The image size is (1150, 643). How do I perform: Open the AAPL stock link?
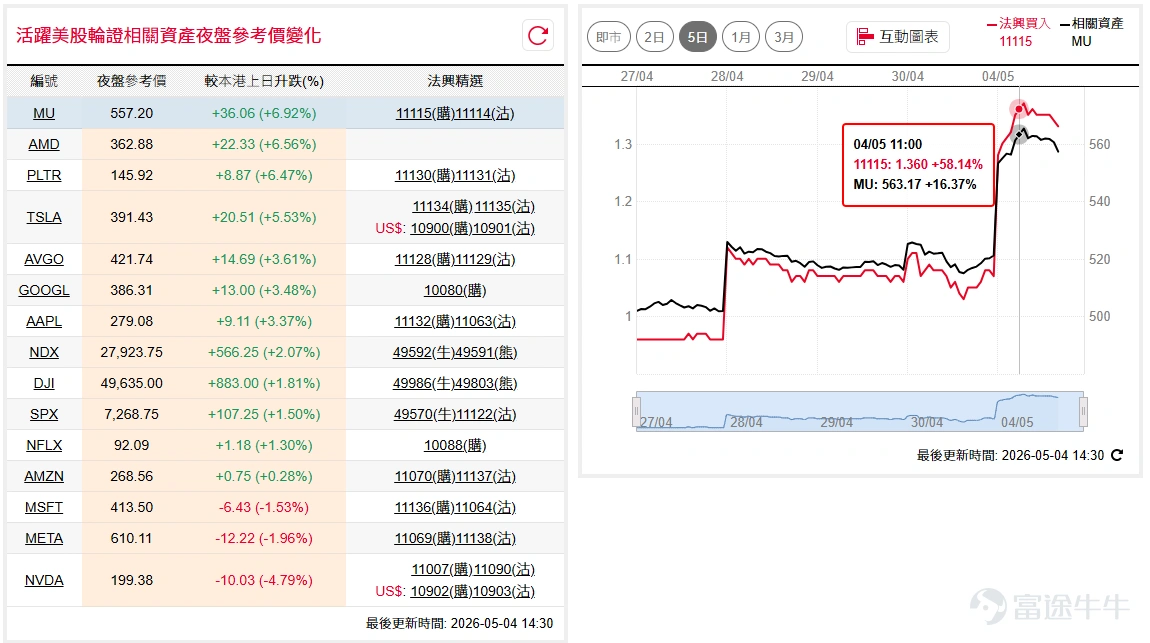(44, 321)
